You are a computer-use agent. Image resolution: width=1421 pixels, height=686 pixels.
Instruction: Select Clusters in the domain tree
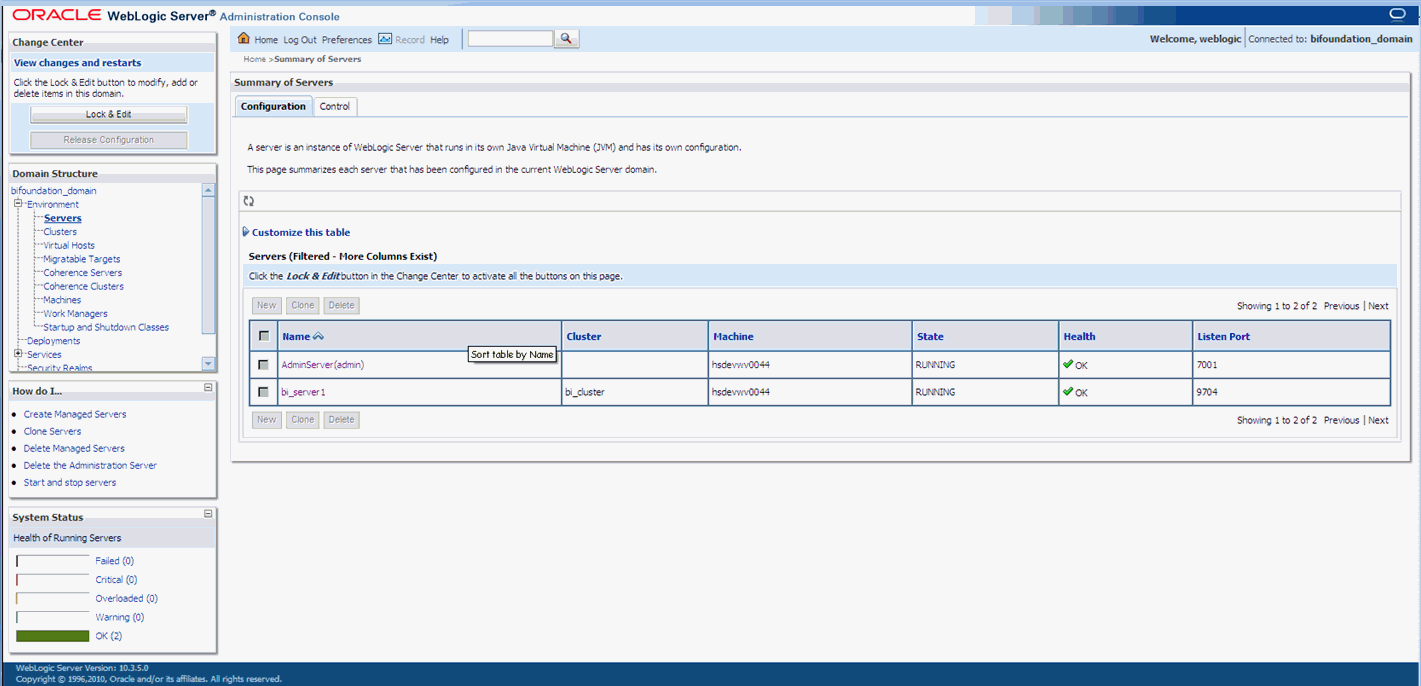tap(60, 232)
